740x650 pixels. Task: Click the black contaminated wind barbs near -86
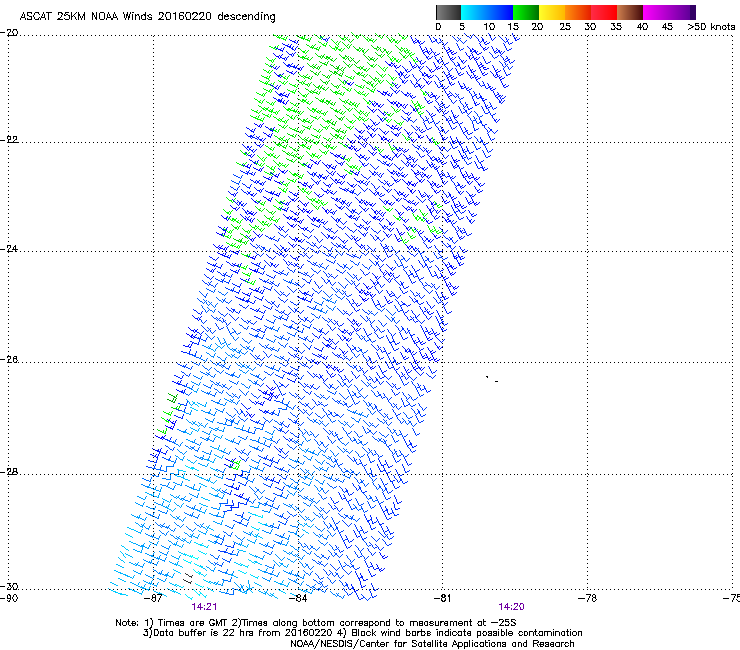188,579
